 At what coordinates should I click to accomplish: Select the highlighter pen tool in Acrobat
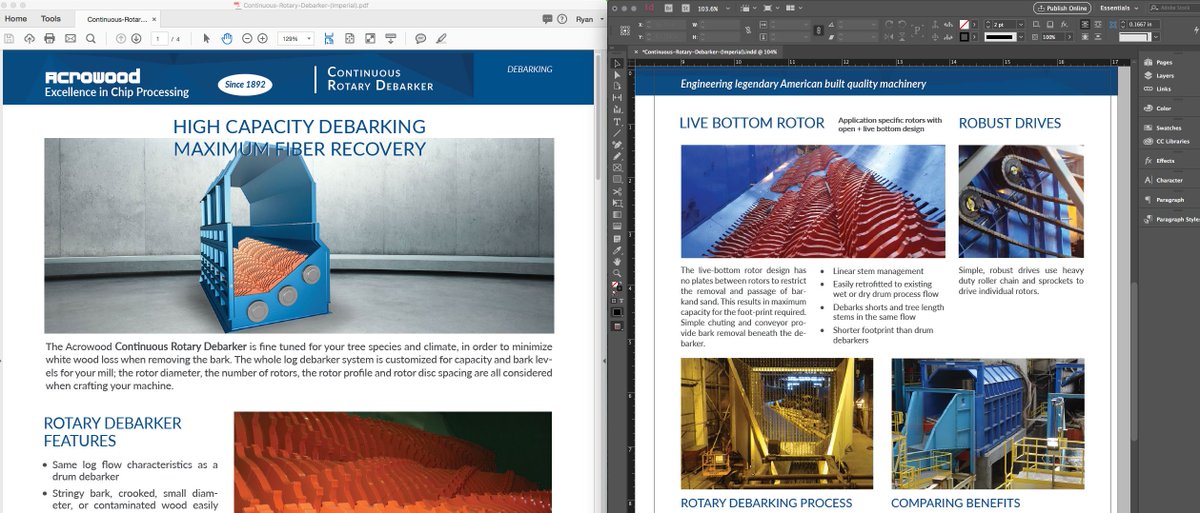pos(441,38)
